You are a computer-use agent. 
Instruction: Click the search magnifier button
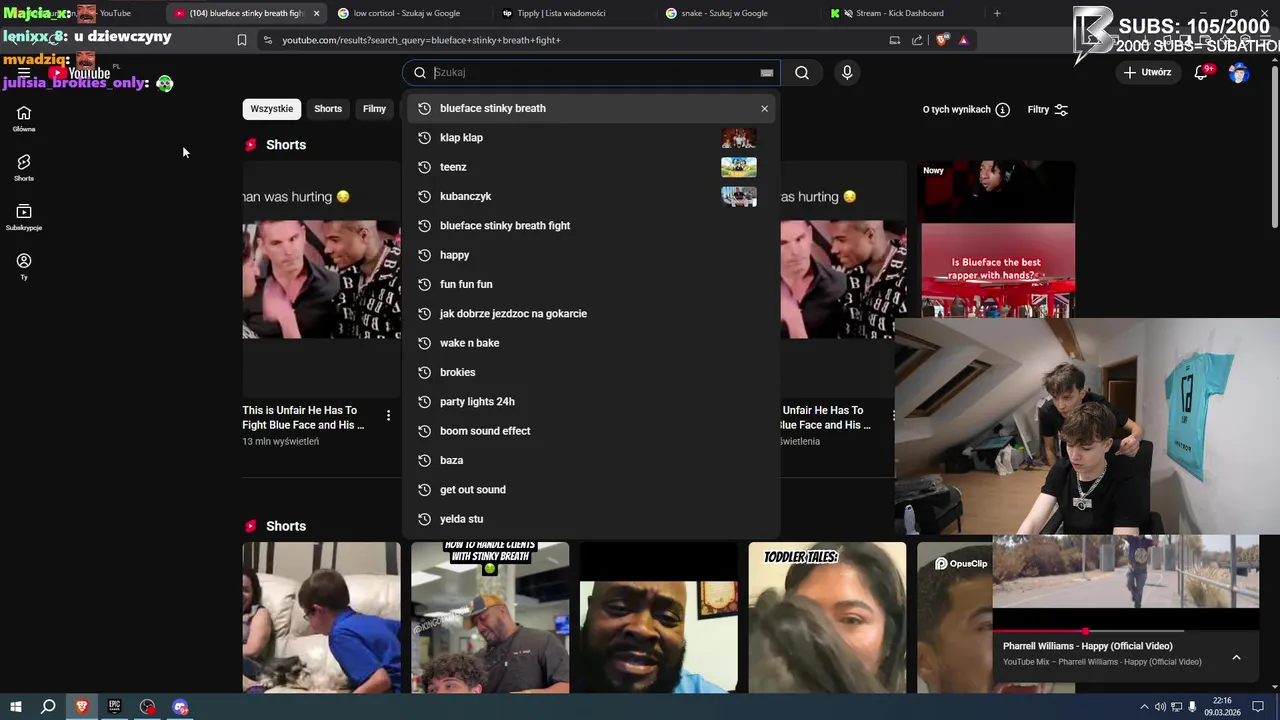[802, 72]
